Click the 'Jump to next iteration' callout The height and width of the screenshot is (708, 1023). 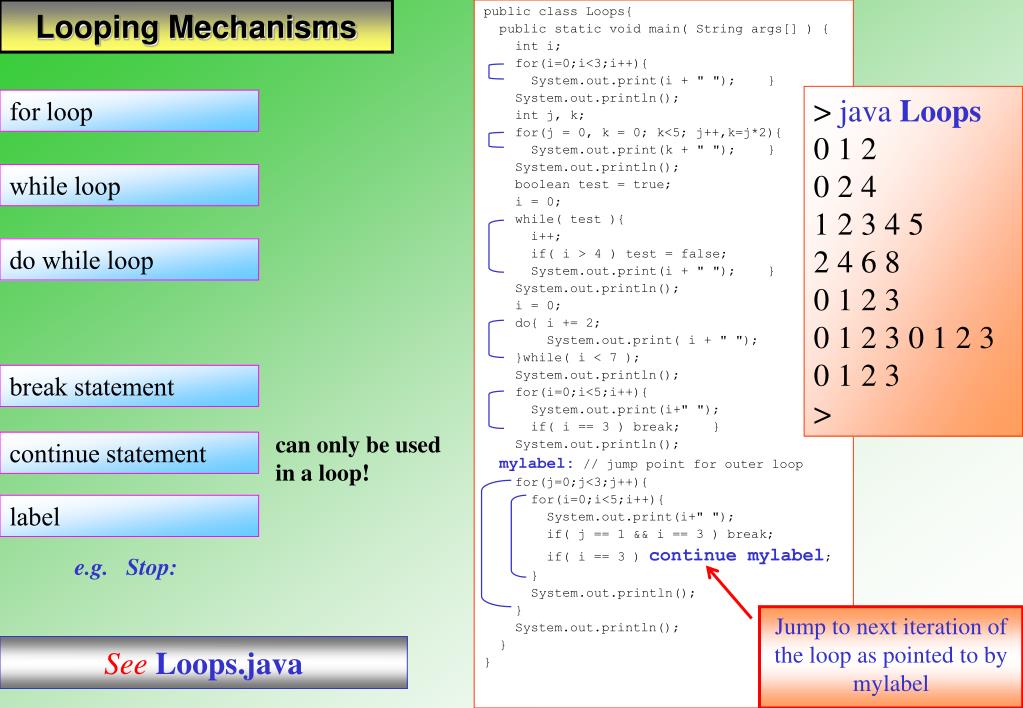(891, 655)
